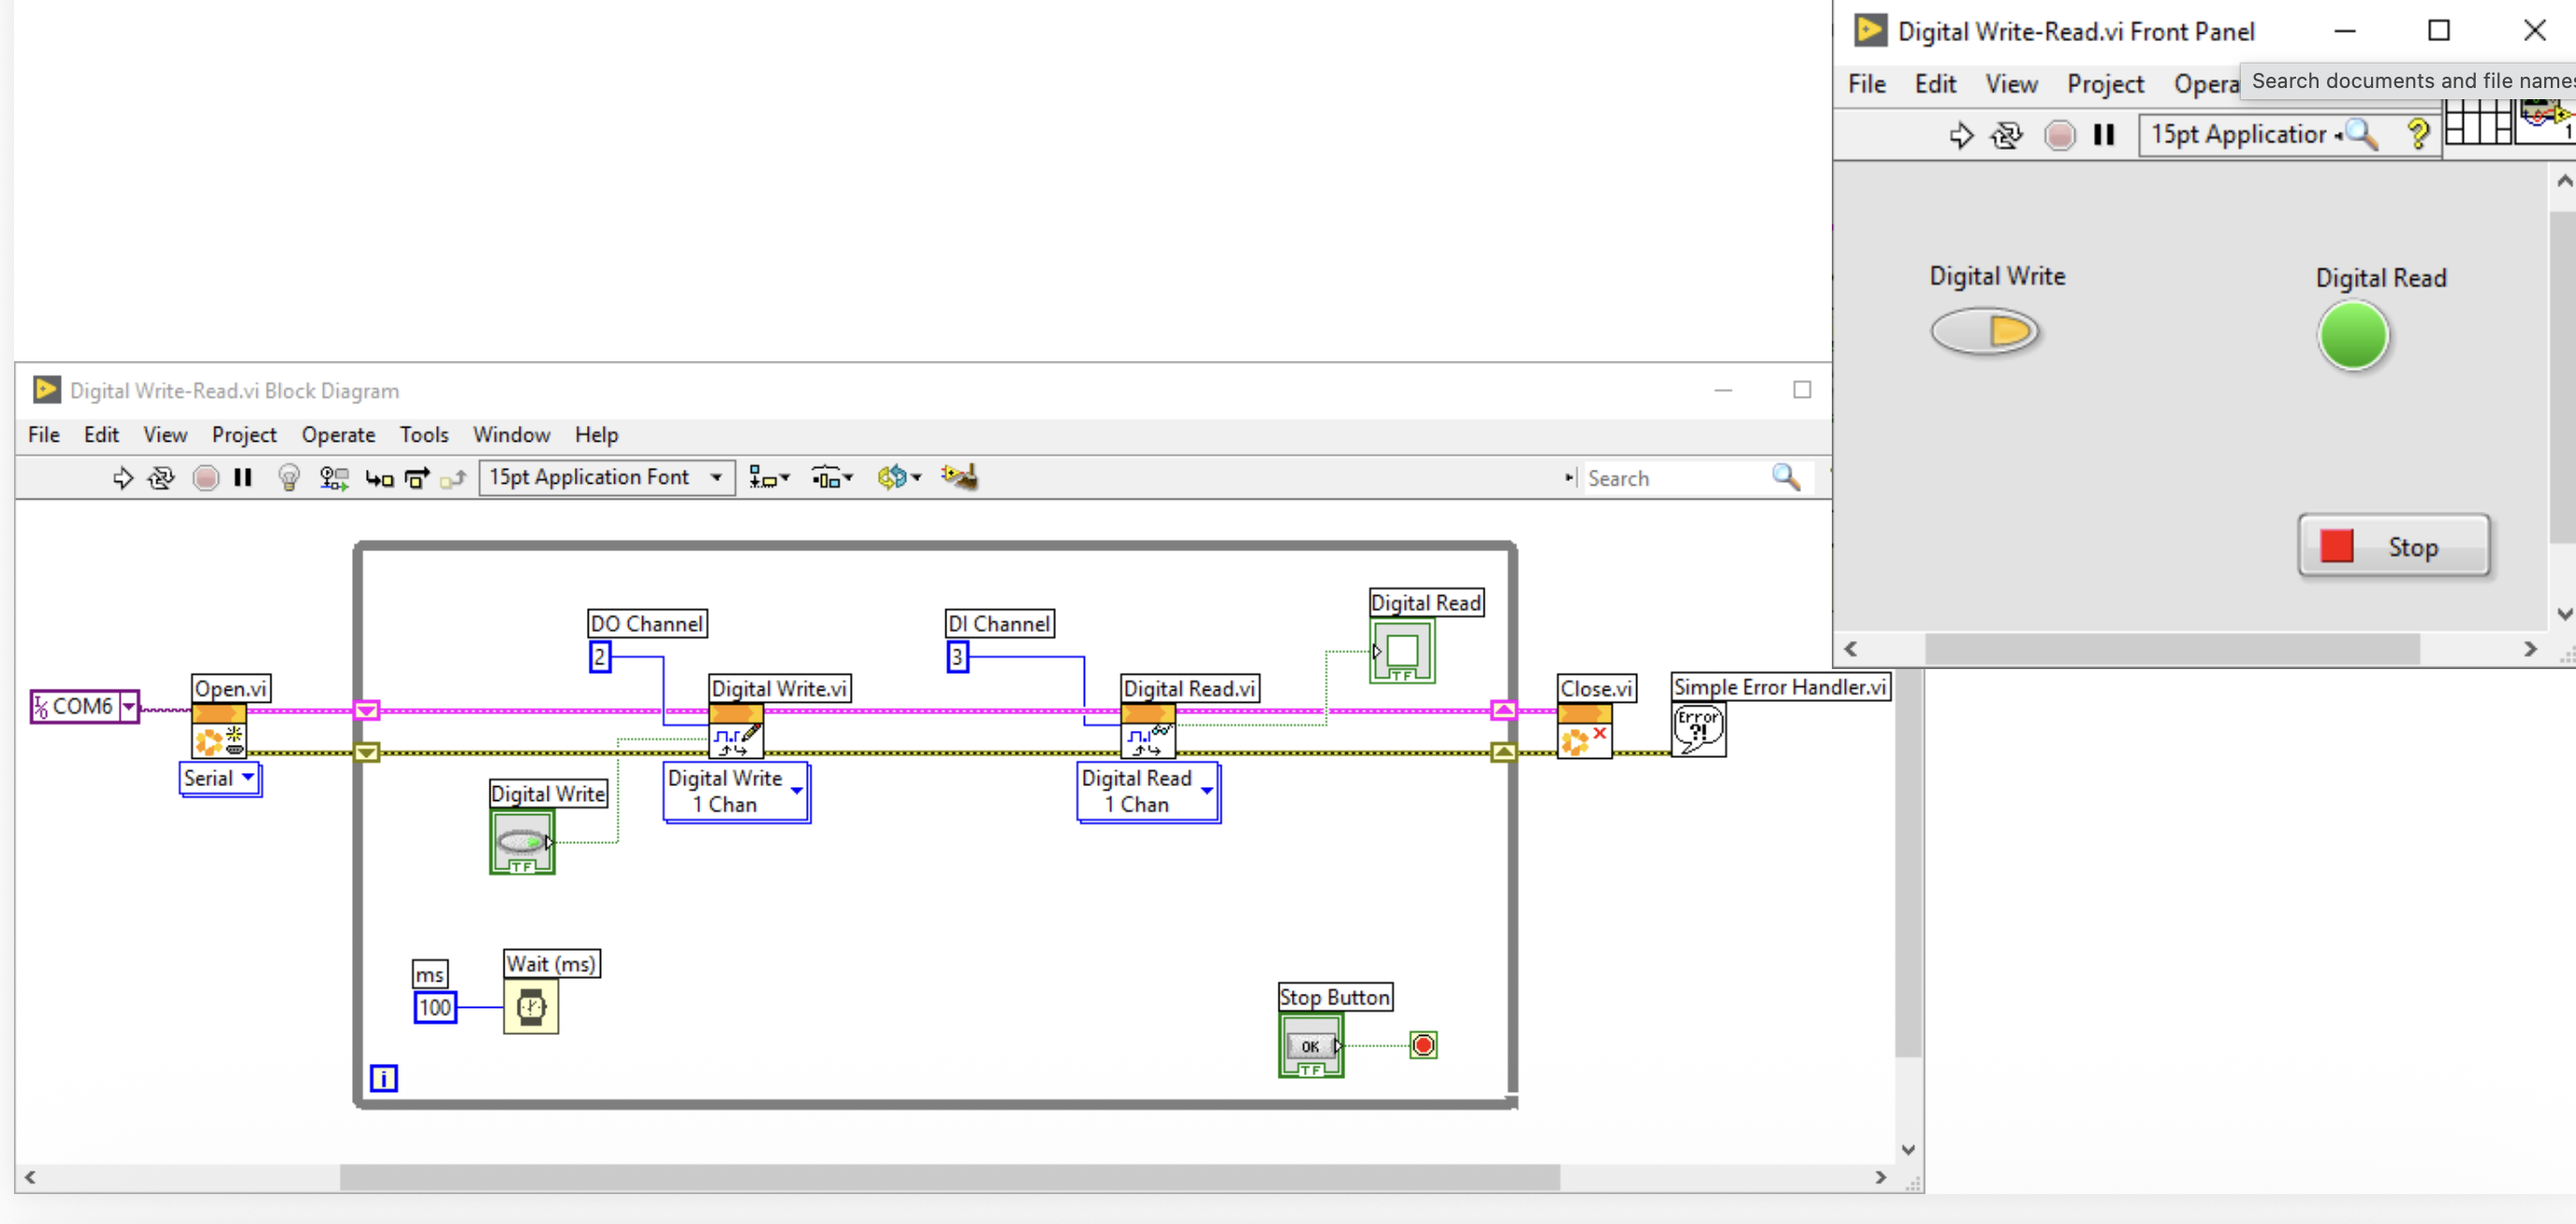
Task: Pause execution in Block Diagram toolbar
Action: point(243,478)
